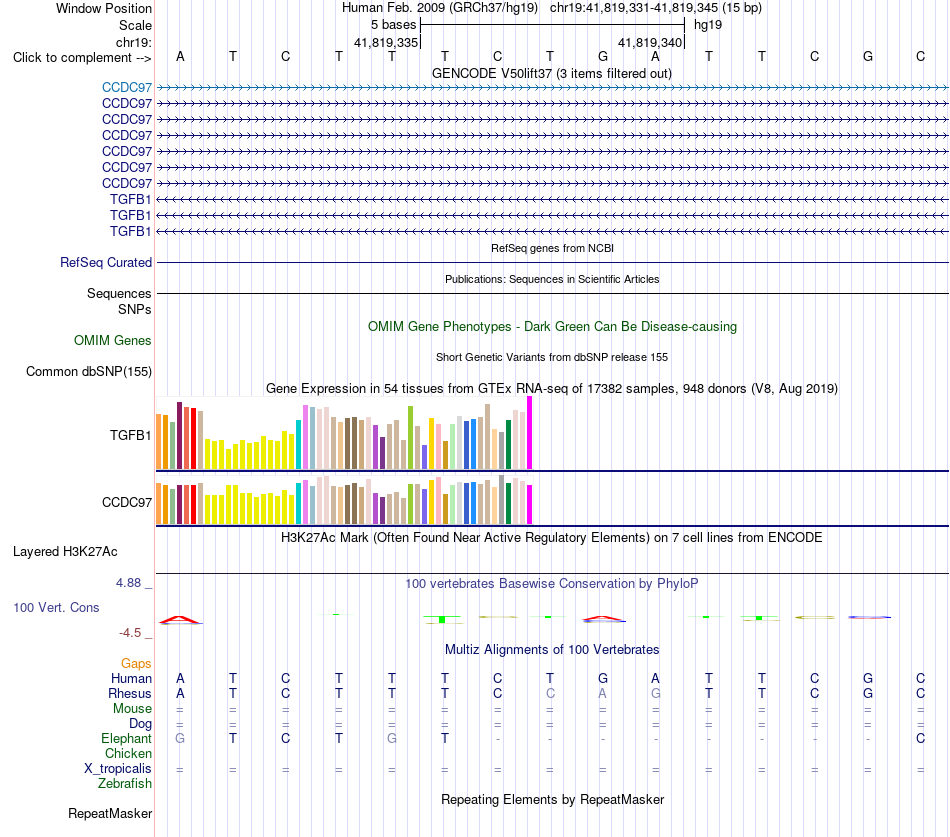The height and width of the screenshot is (837, 950).
Task: Select the 'RefSeq Curated' track label
Action: (x=106, y=262)
